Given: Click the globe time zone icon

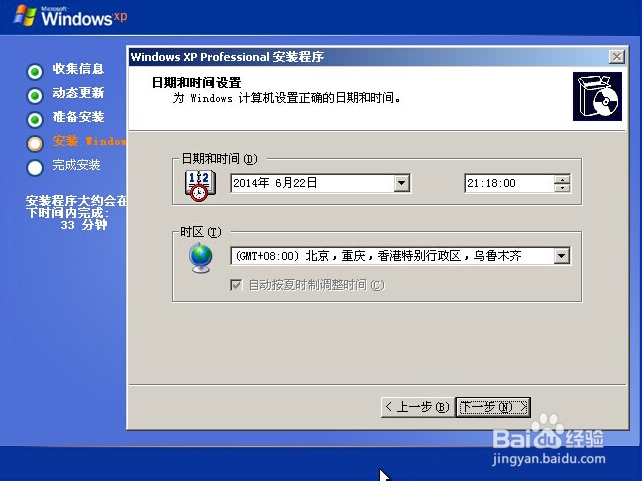Looking at the screenshot, I should 200,257.
